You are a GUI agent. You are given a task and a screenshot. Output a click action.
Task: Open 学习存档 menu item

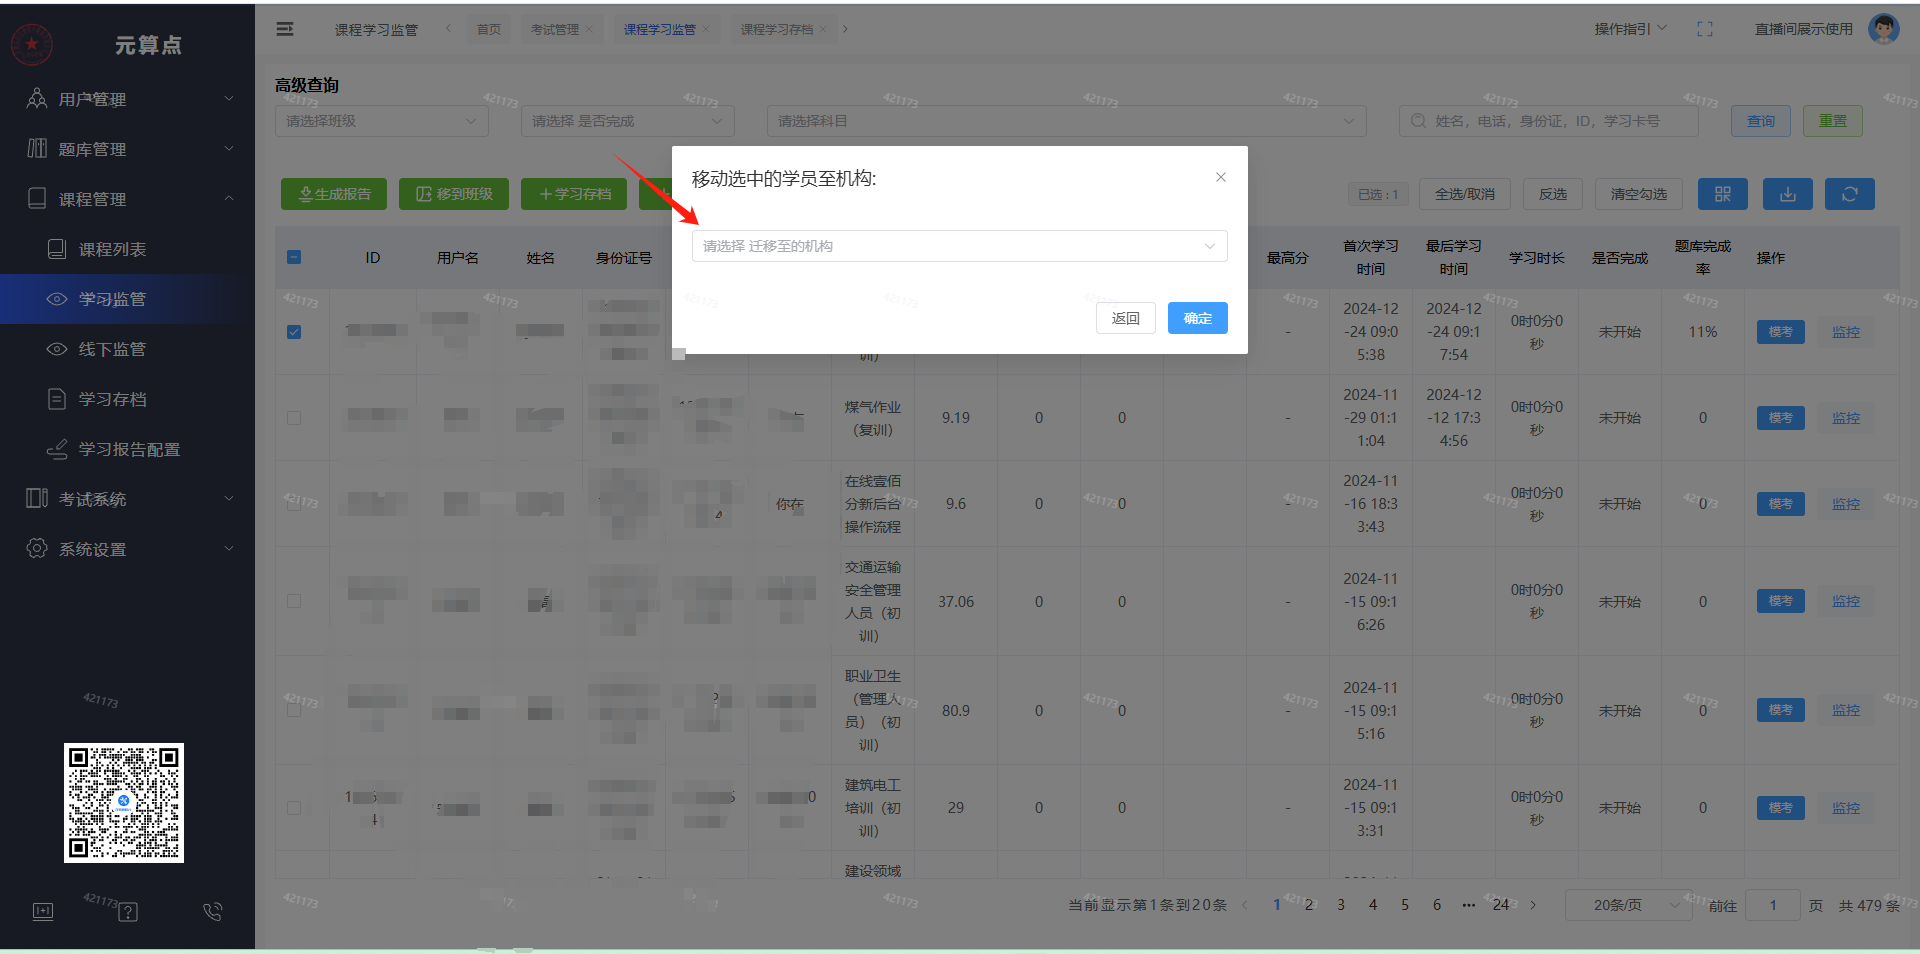128,399
